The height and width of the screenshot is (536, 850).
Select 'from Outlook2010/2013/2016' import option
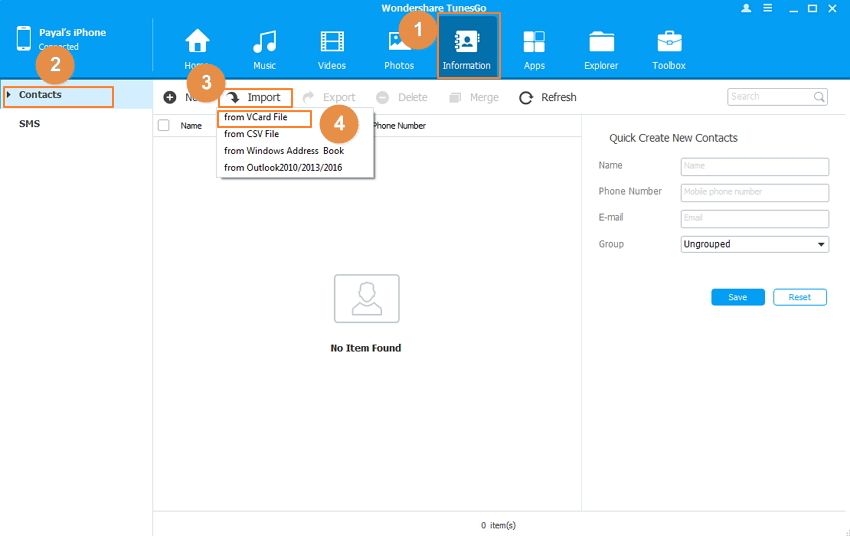[x=283, y=168]
